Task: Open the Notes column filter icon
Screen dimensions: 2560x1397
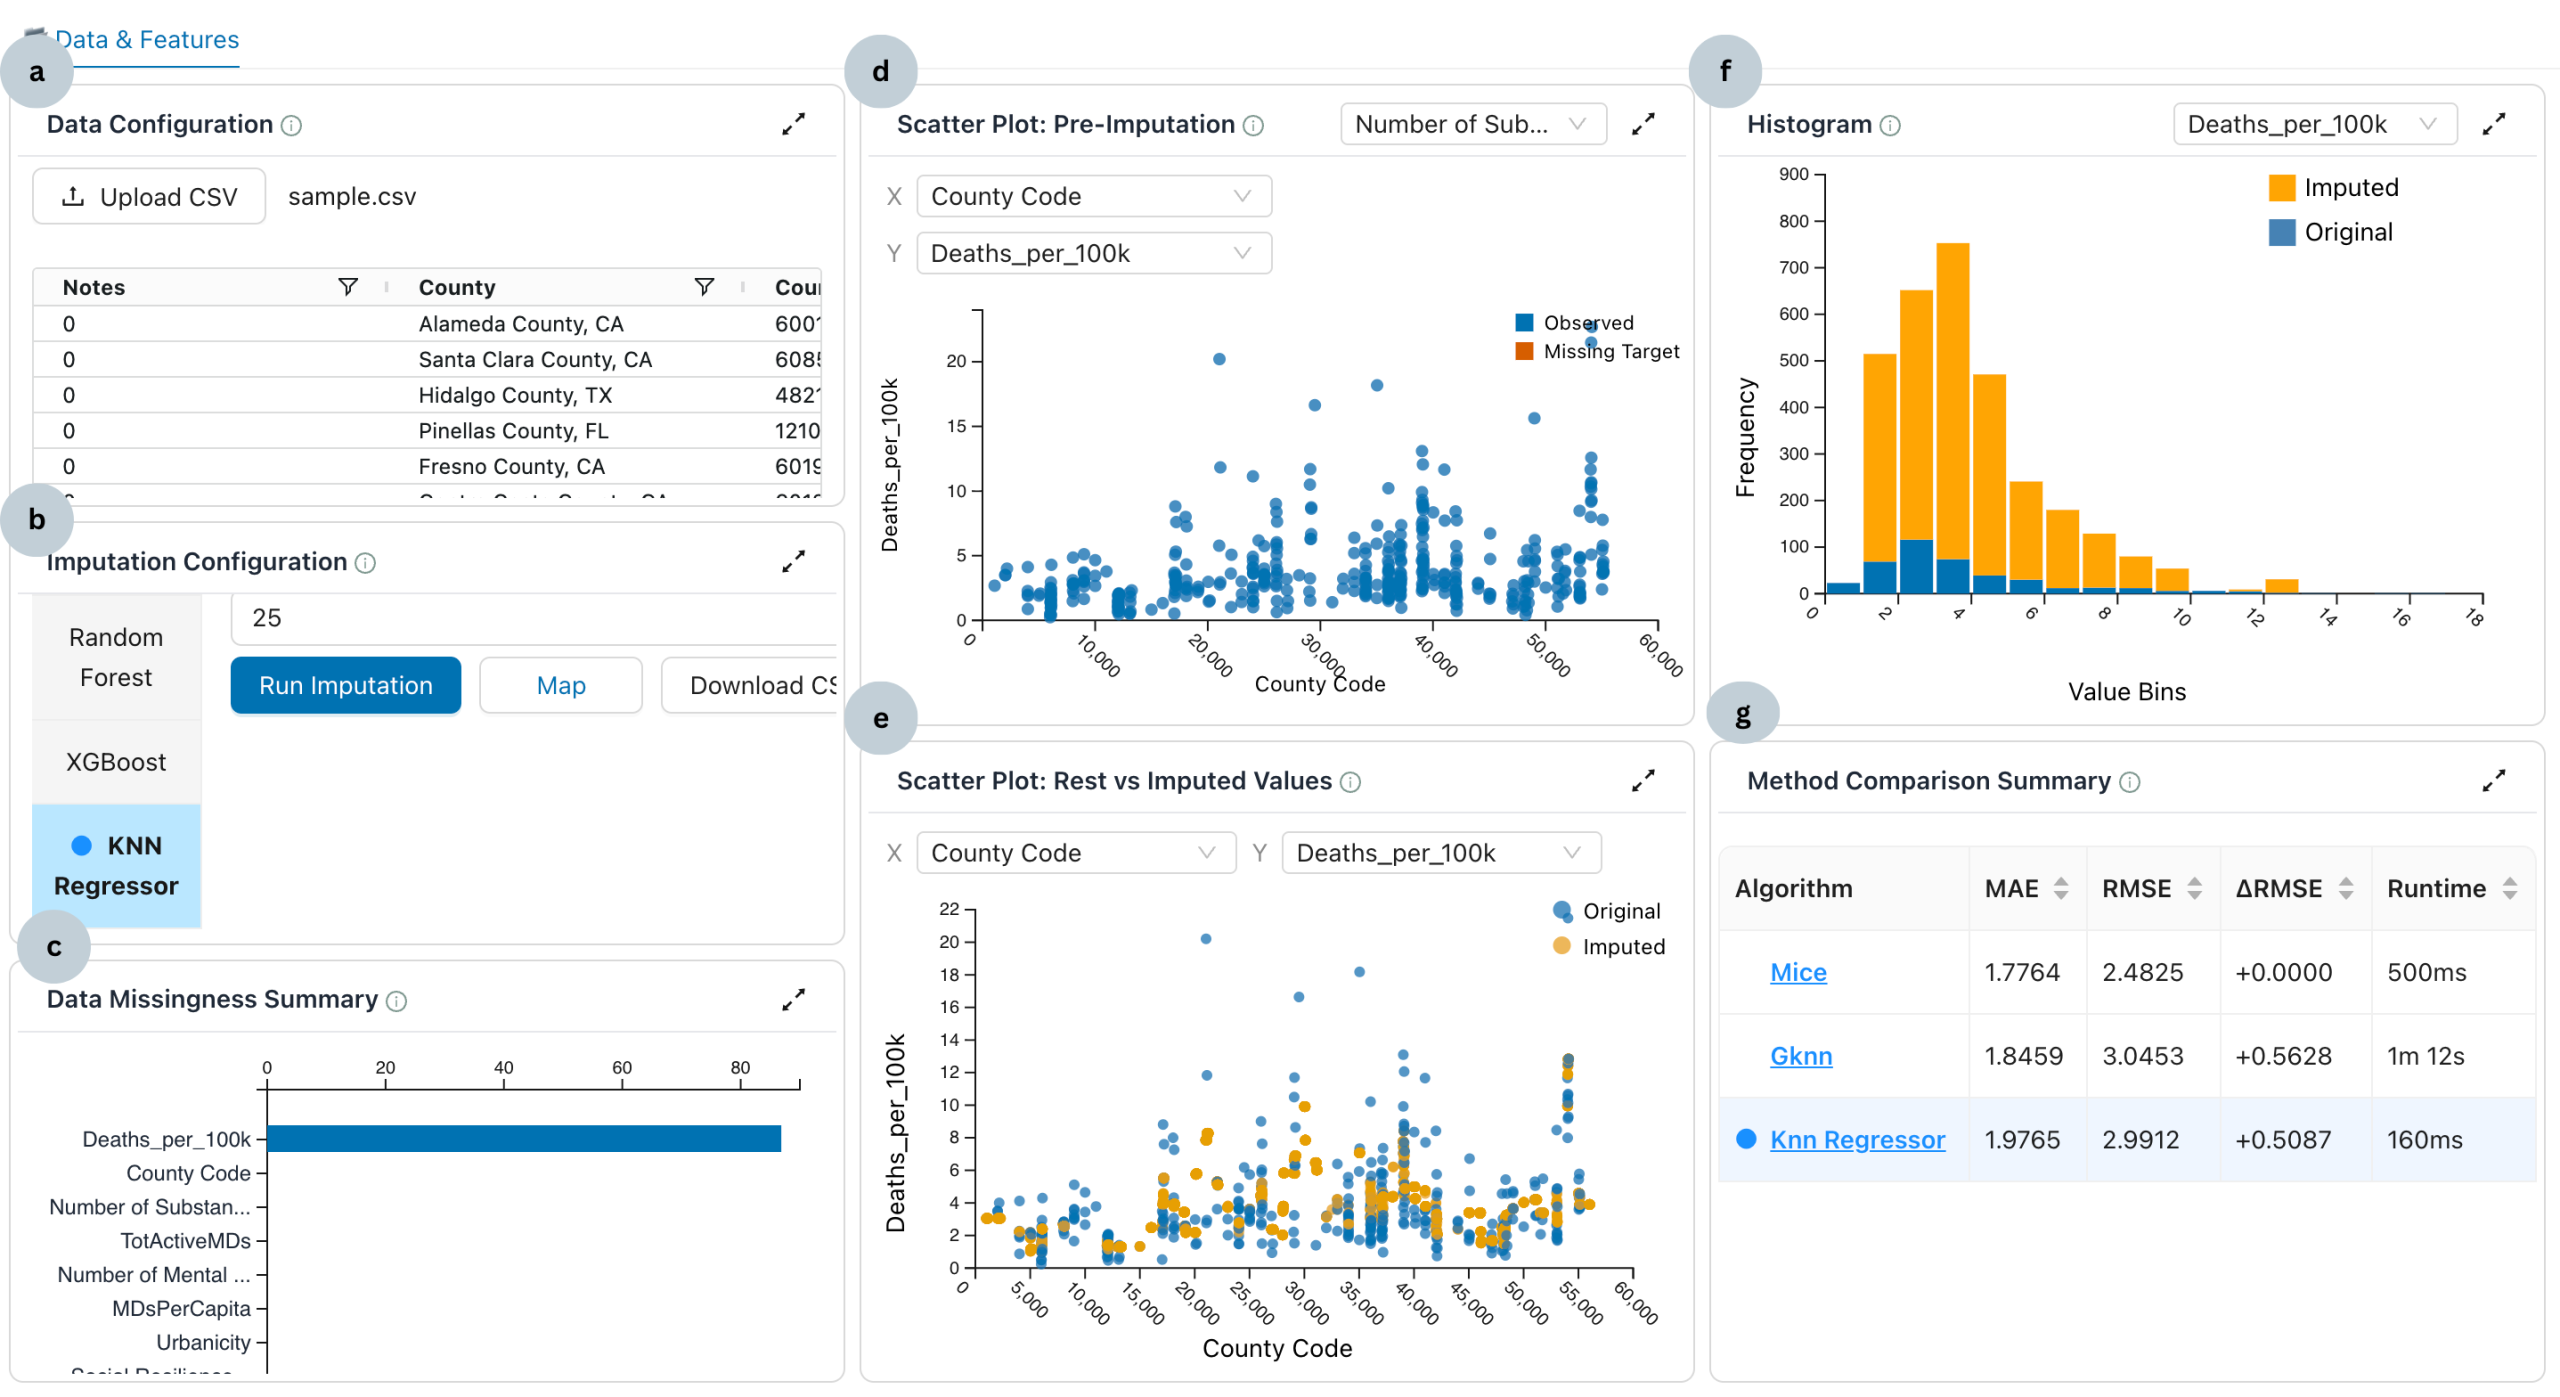Action: click(x=348, y=287)
